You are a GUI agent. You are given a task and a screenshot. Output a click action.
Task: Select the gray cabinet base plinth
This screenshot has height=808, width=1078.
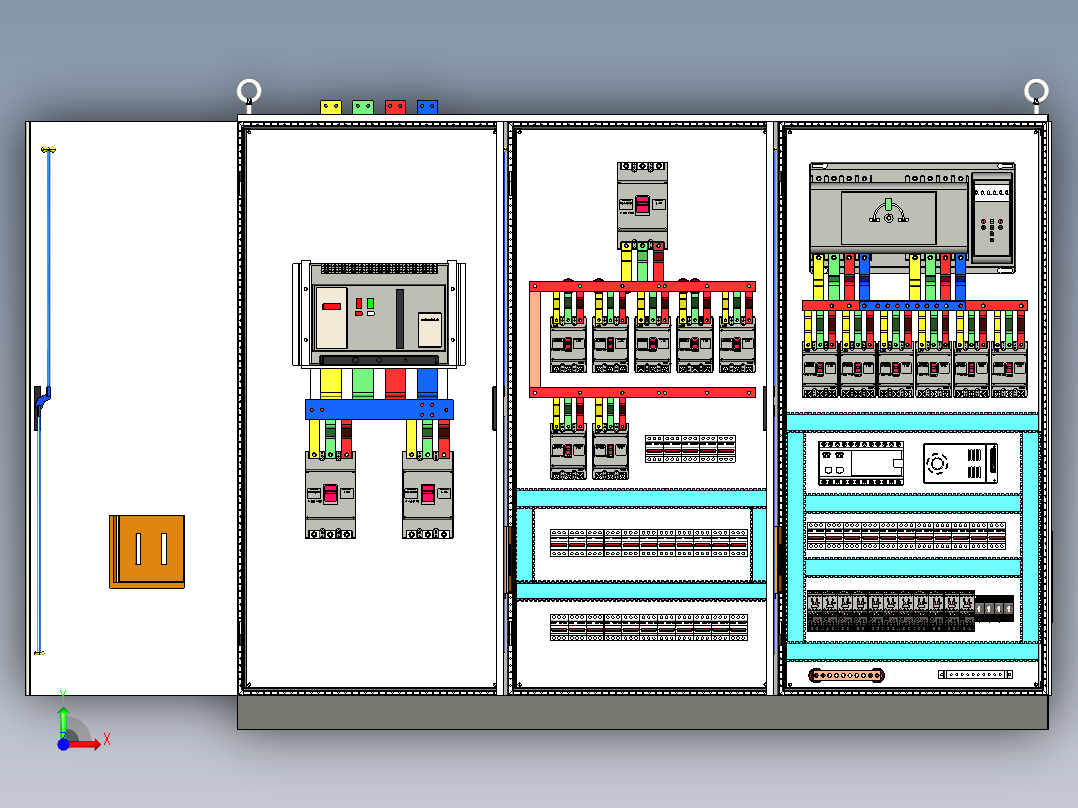coord(642,712)
